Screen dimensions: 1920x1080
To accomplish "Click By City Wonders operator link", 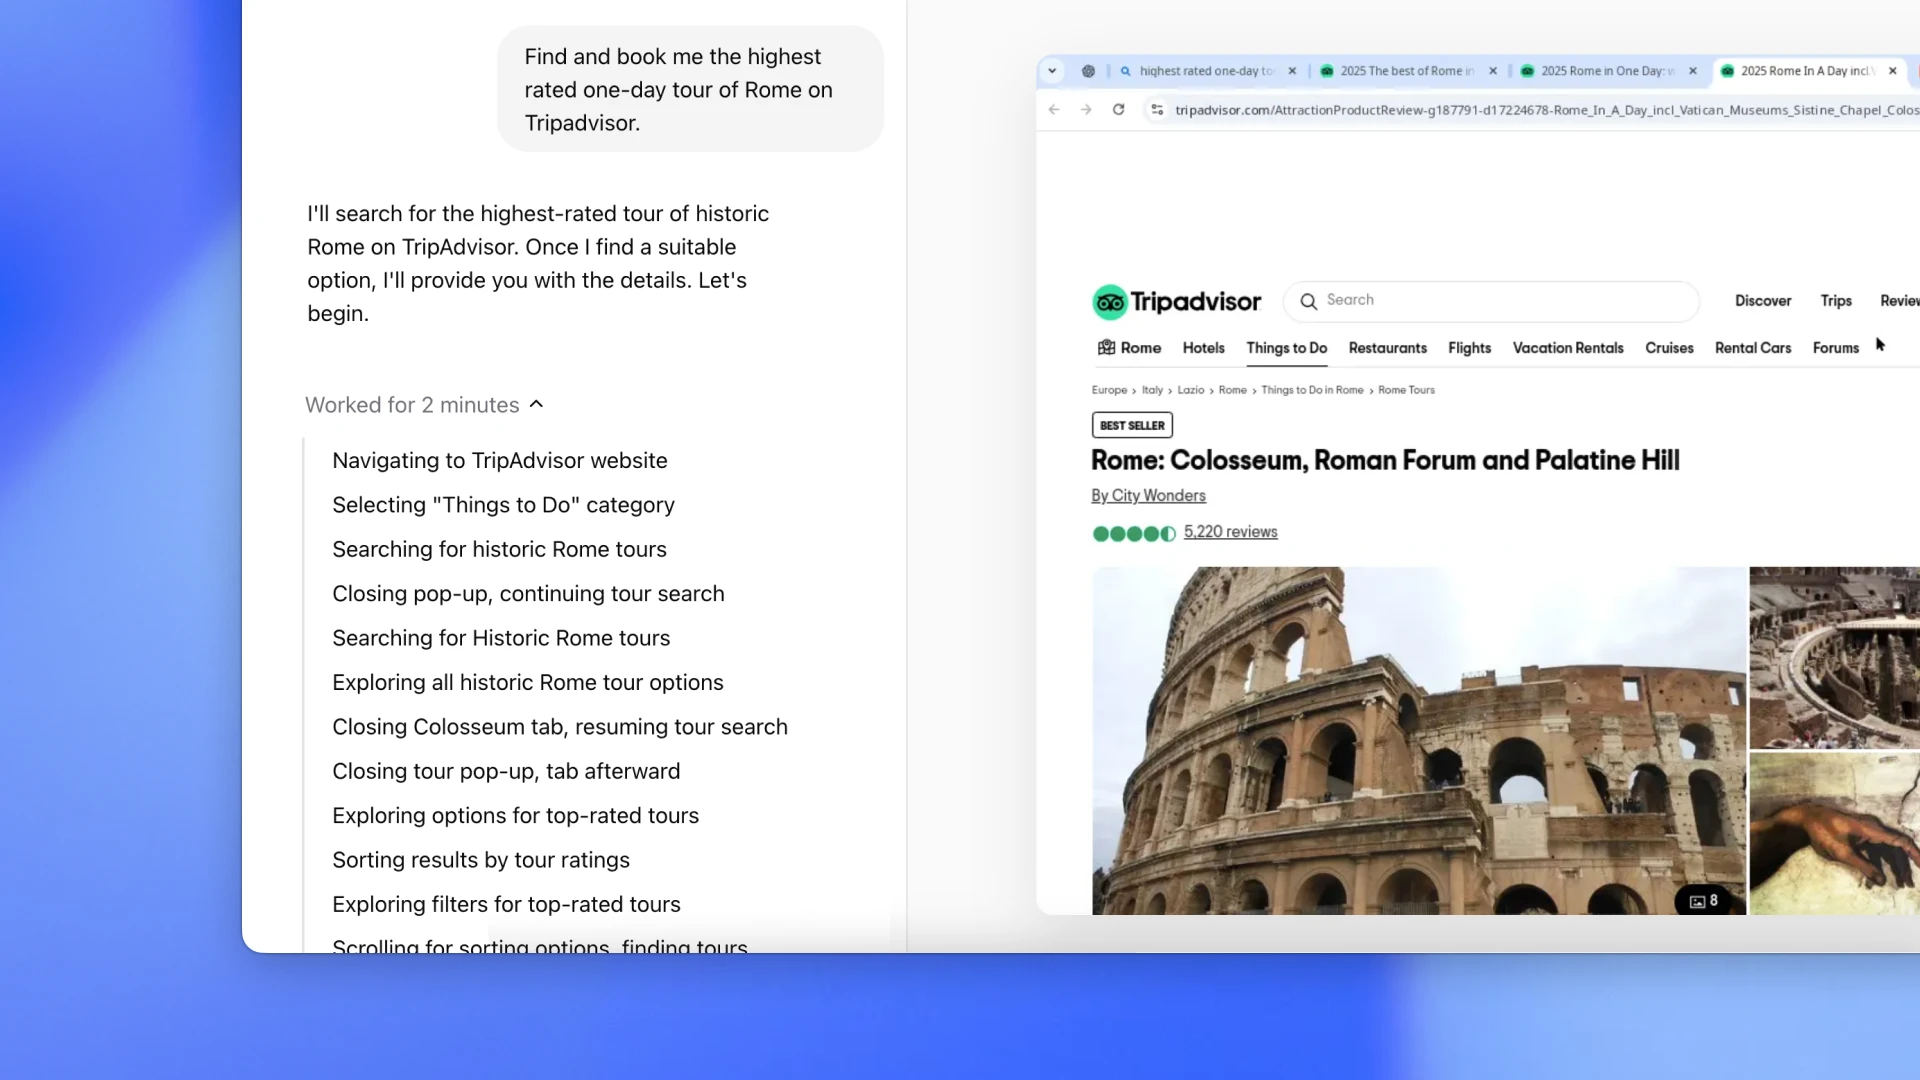I will click(x=1147, y=496).
